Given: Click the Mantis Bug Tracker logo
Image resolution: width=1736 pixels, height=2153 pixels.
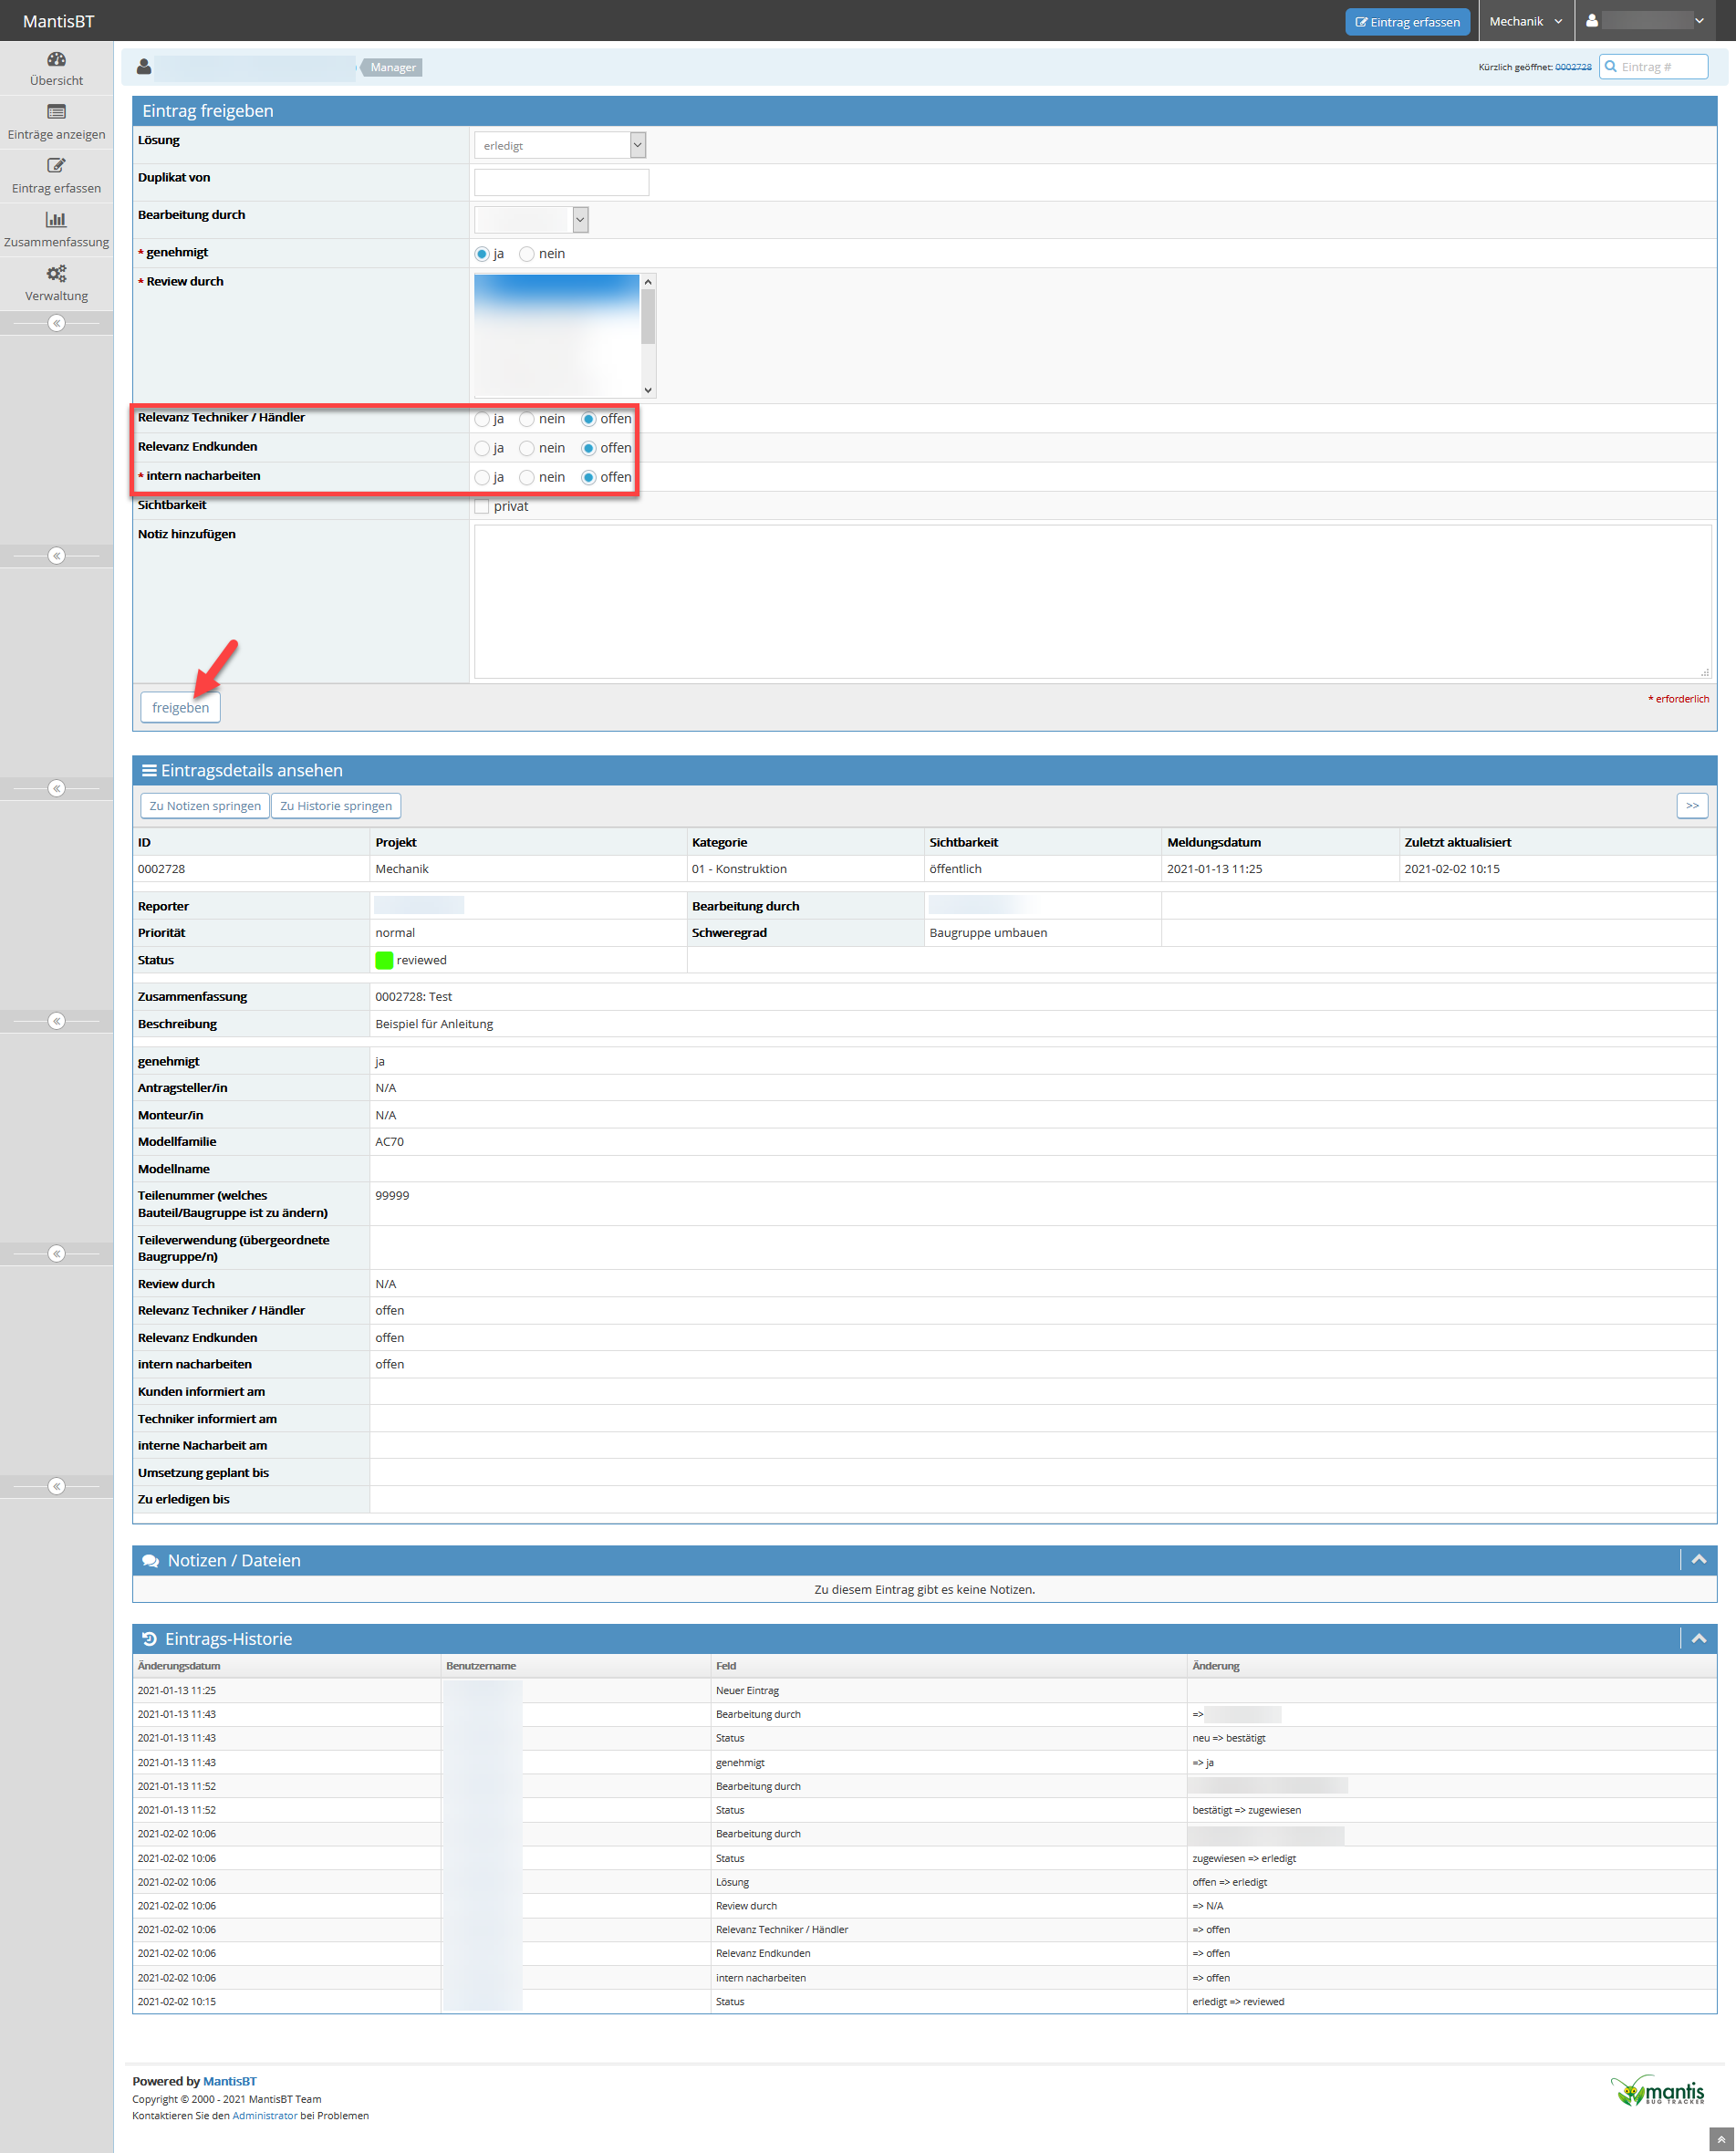Looking at the screenshot, I should click(x=1657, y=2091).
